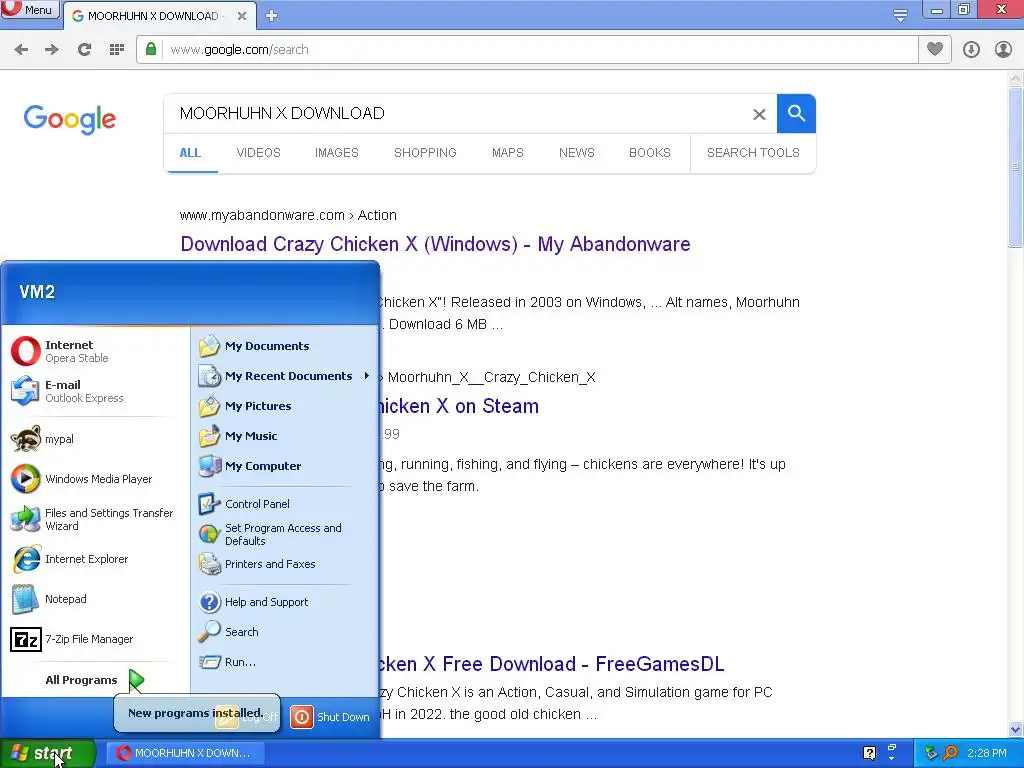Viewport: 1024px width, 768px height.
Task: Switch to the BOOKS tab
Action: tap(650, 153)
